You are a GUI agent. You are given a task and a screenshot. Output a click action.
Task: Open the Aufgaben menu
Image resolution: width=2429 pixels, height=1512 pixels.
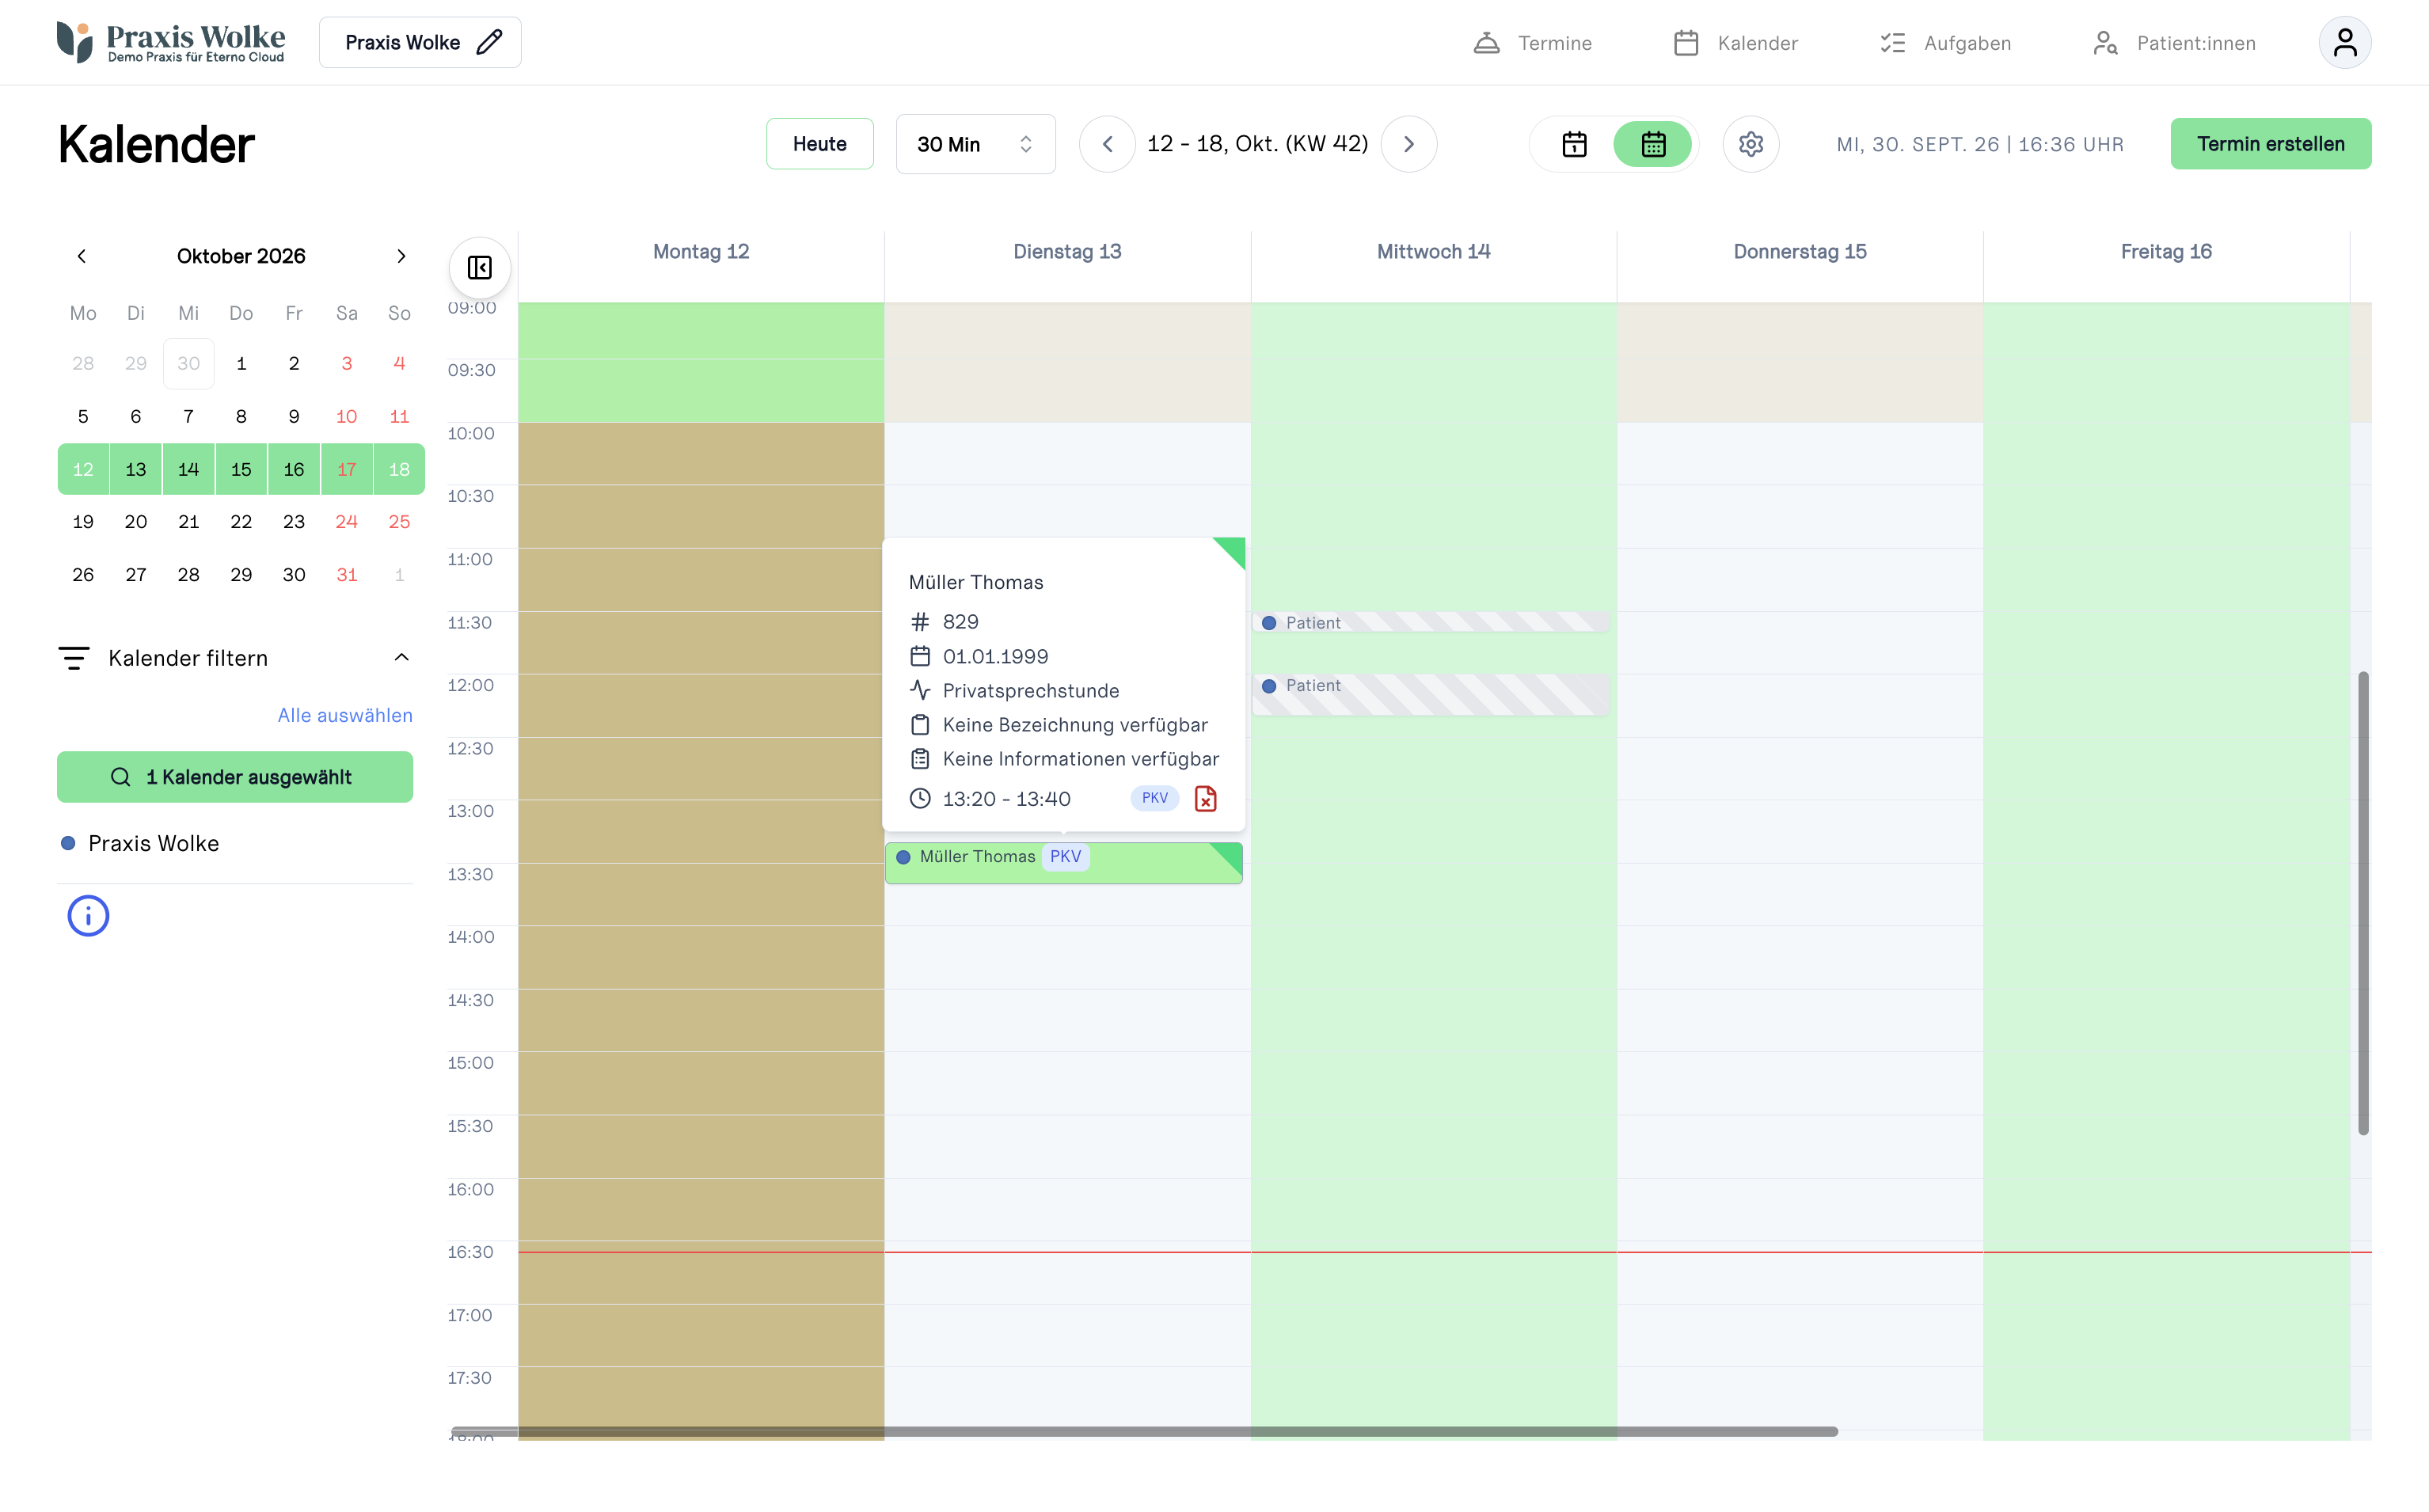1945,43
